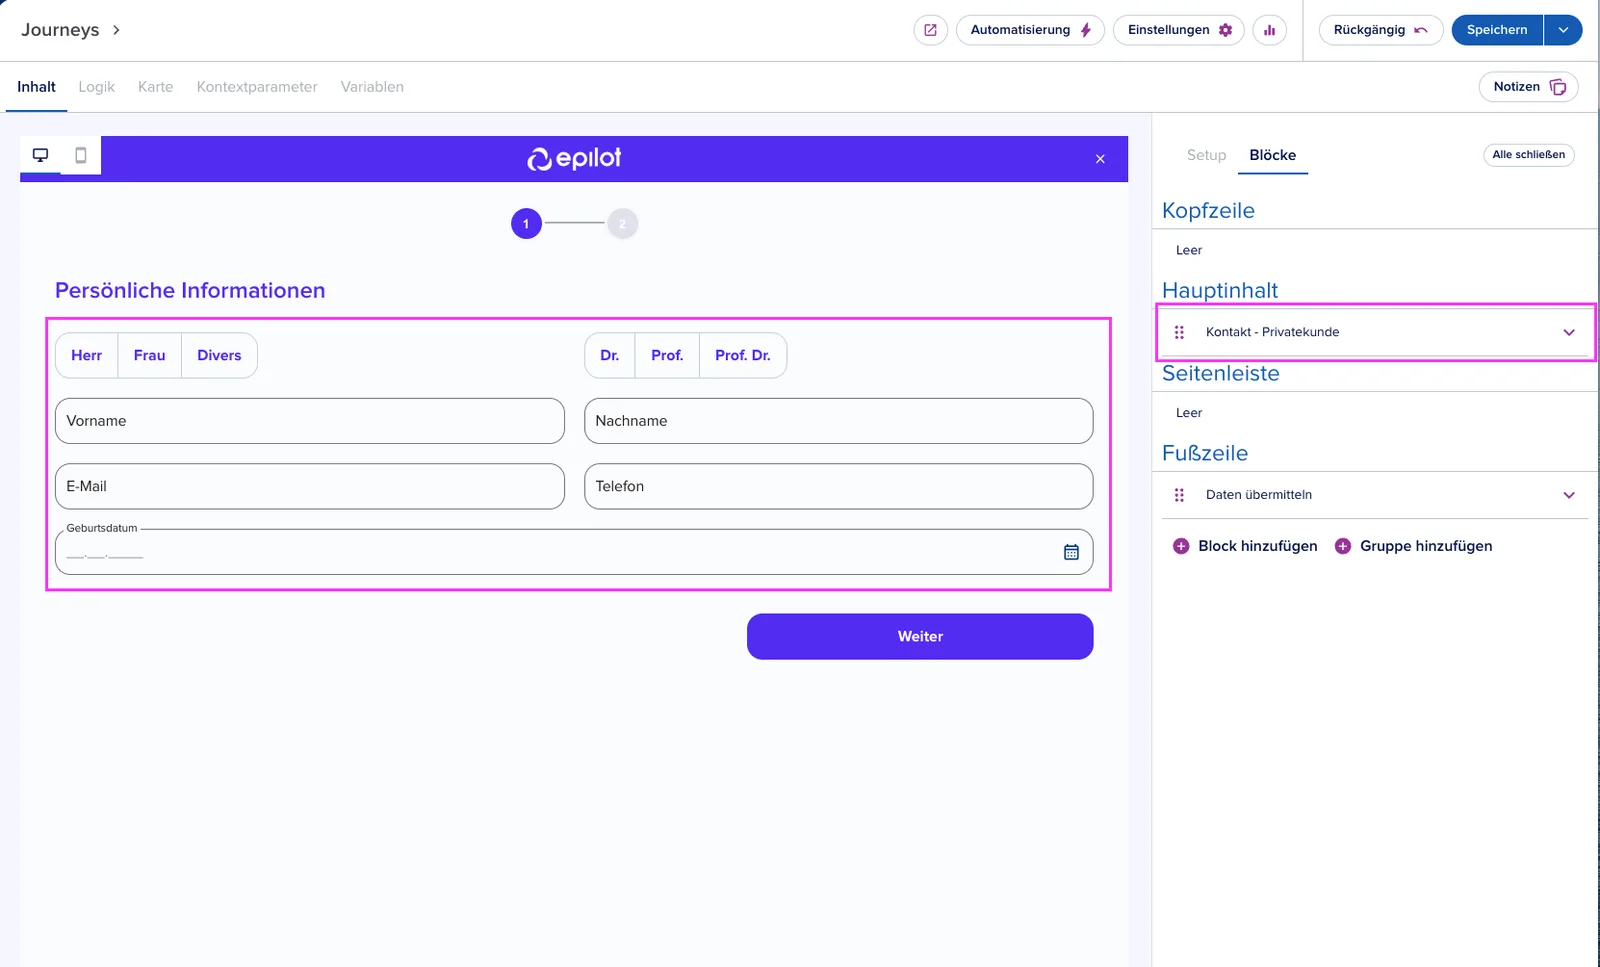The height and width of the screenshot is (967, 1600).
Task: Click the Weiter button
Action: tap(920, 636)
